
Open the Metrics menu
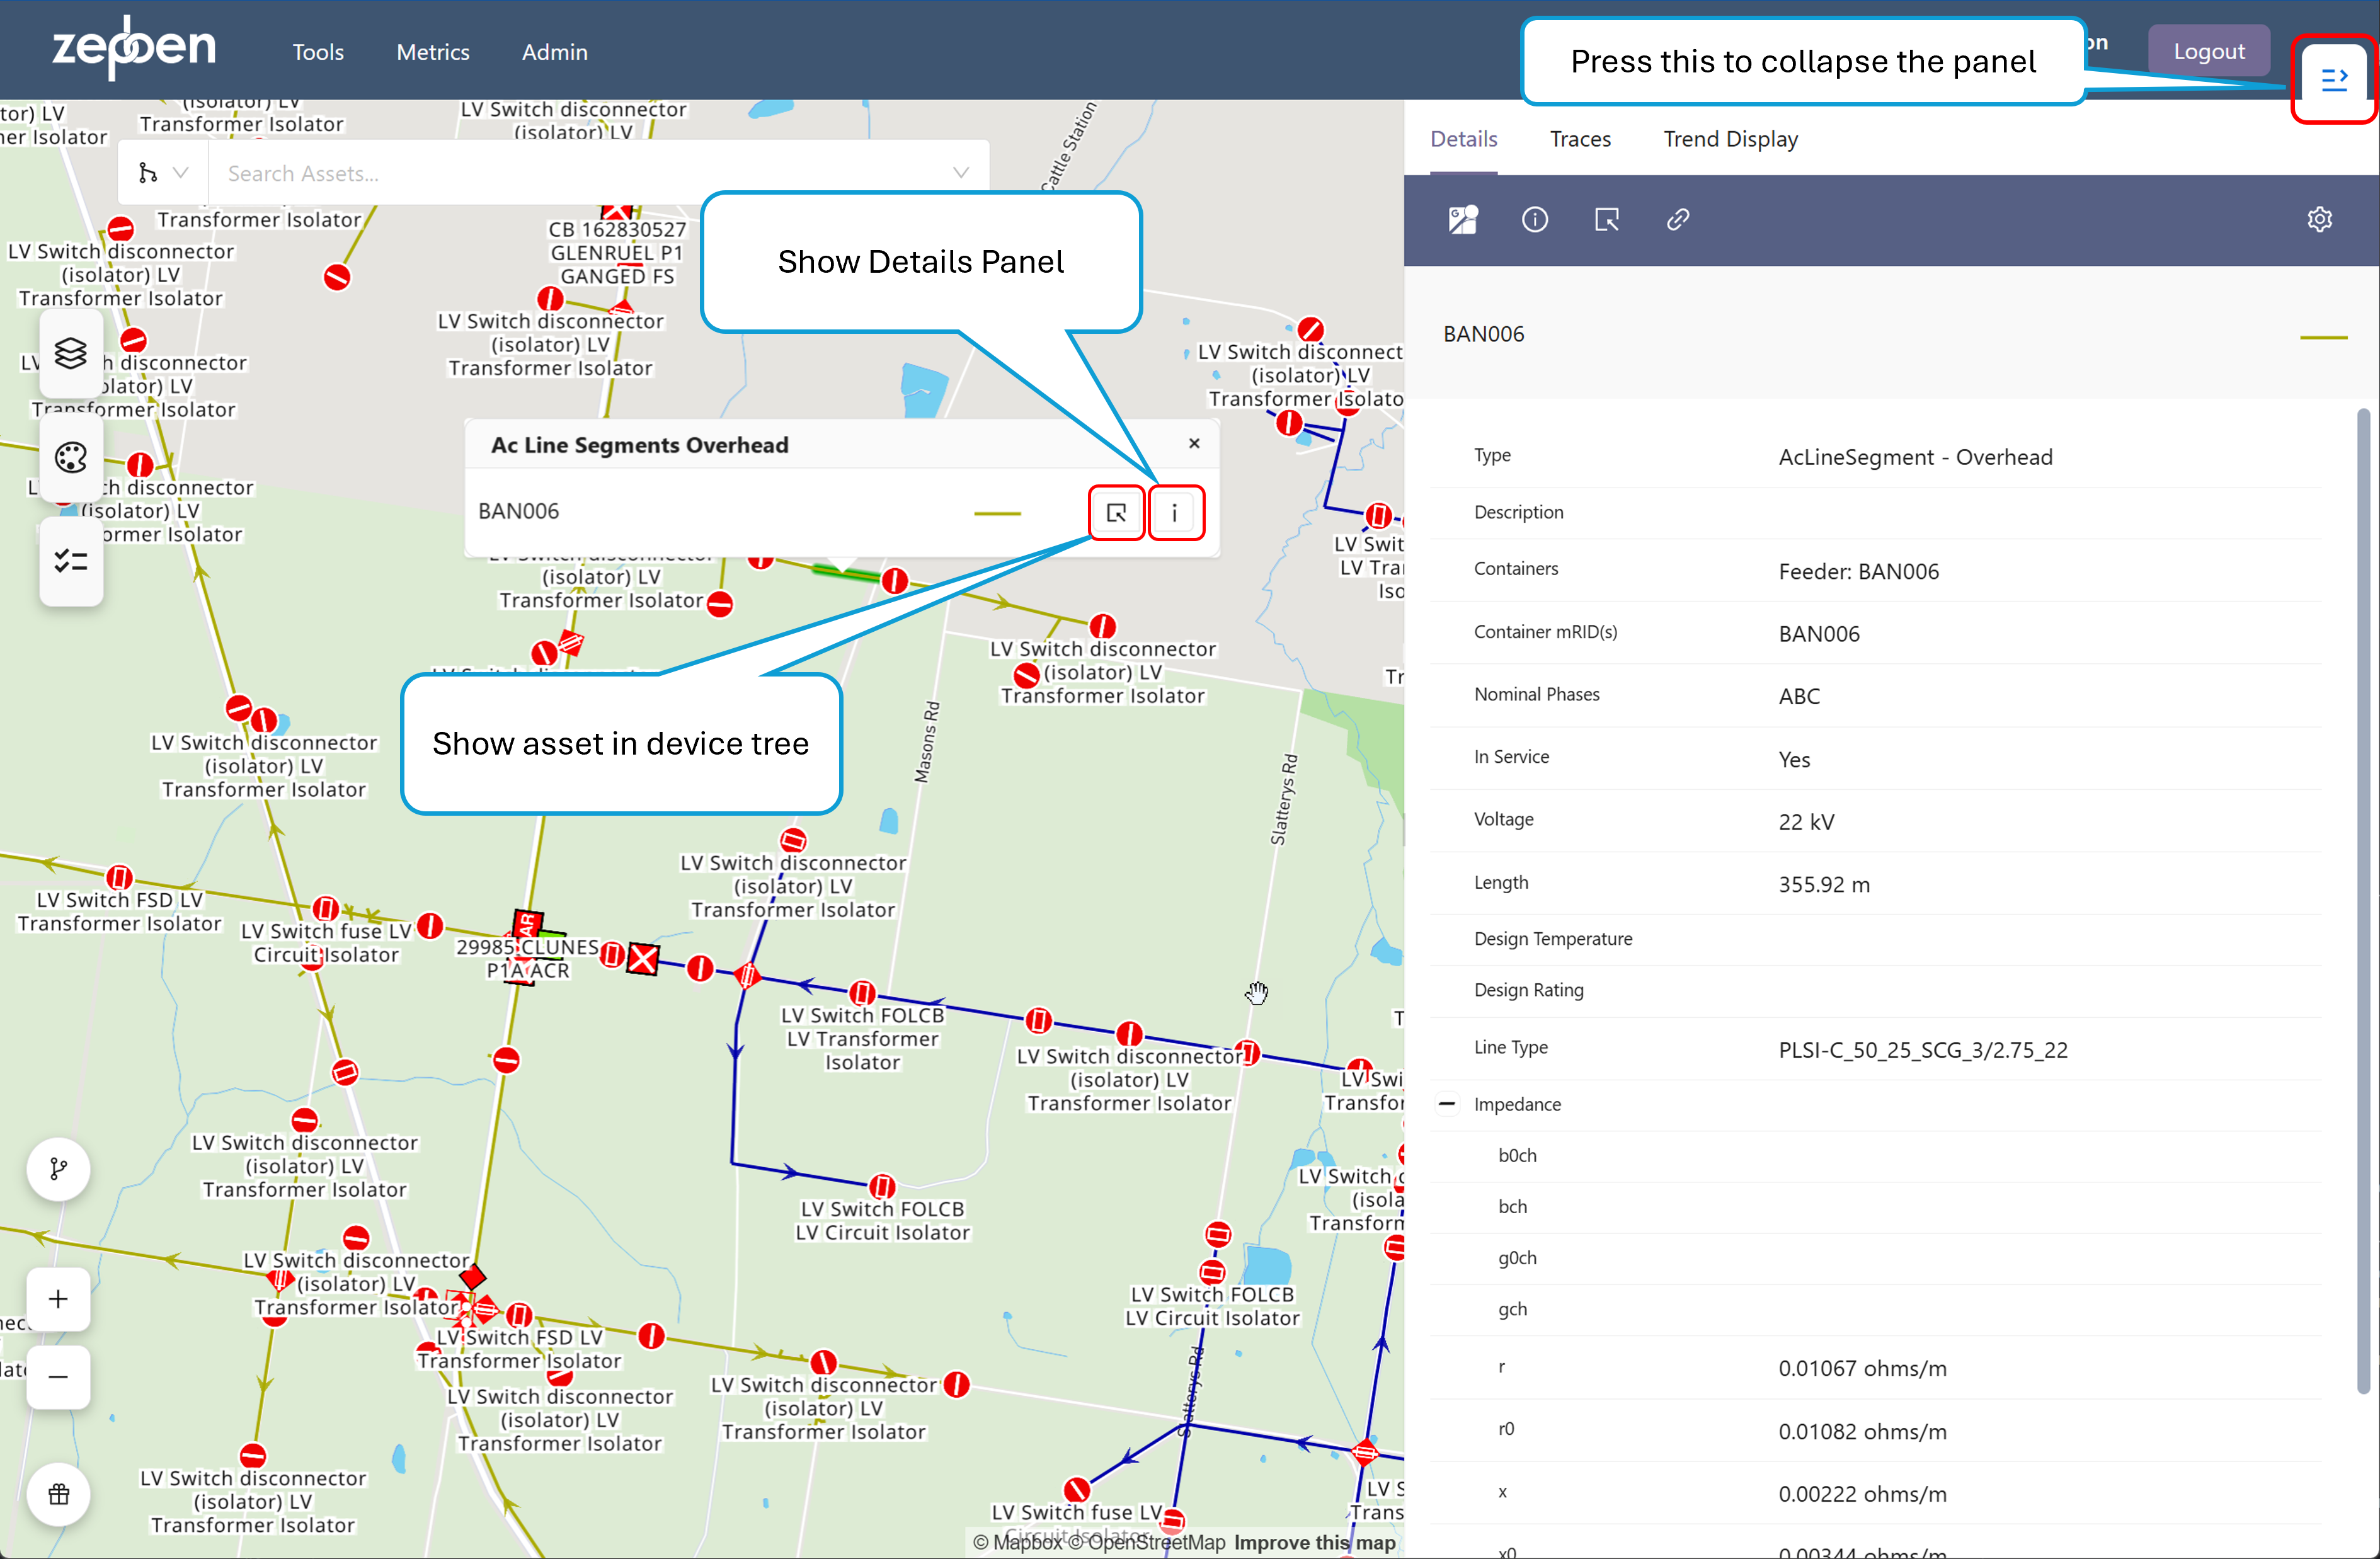point(433,52)
